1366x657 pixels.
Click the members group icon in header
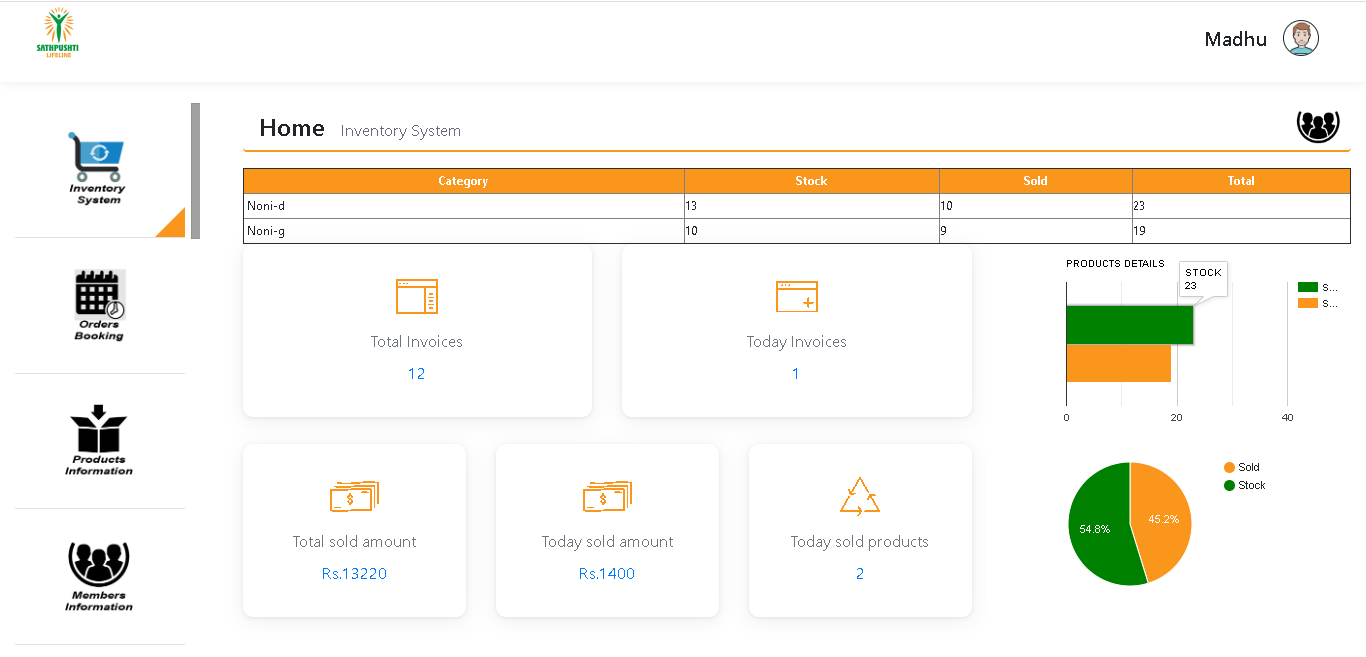1317,126
